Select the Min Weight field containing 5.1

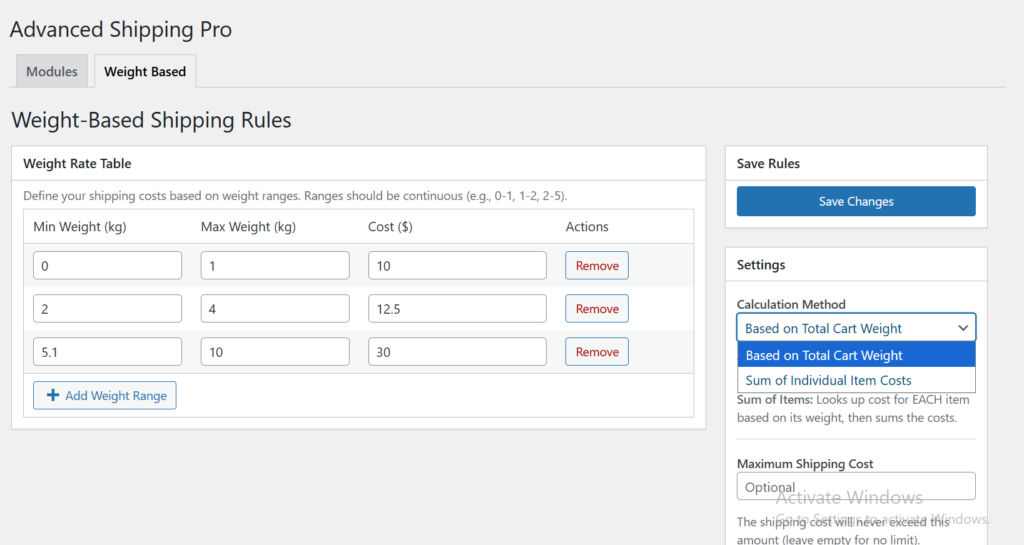pos(107,352)
